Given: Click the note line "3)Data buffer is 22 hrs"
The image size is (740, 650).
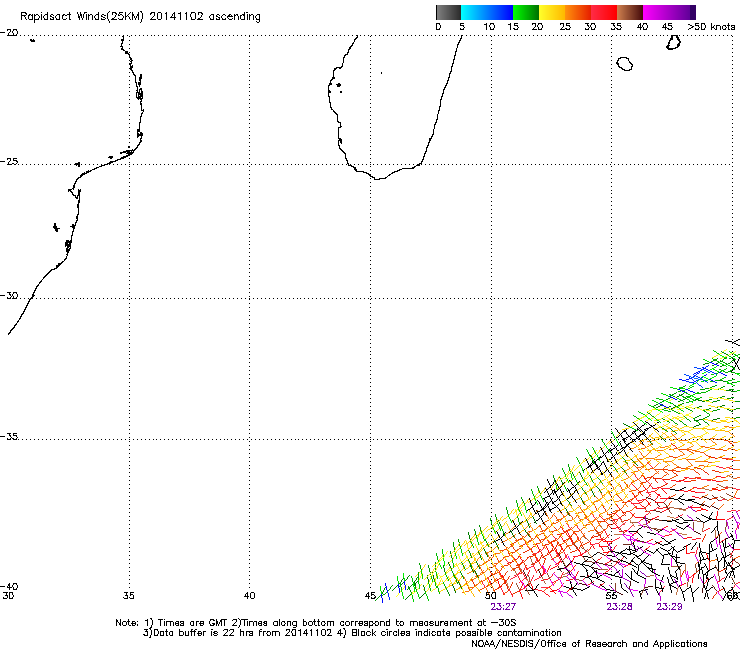Looking at the screenshot, I should pyautogui.click(x=352, y=633).
